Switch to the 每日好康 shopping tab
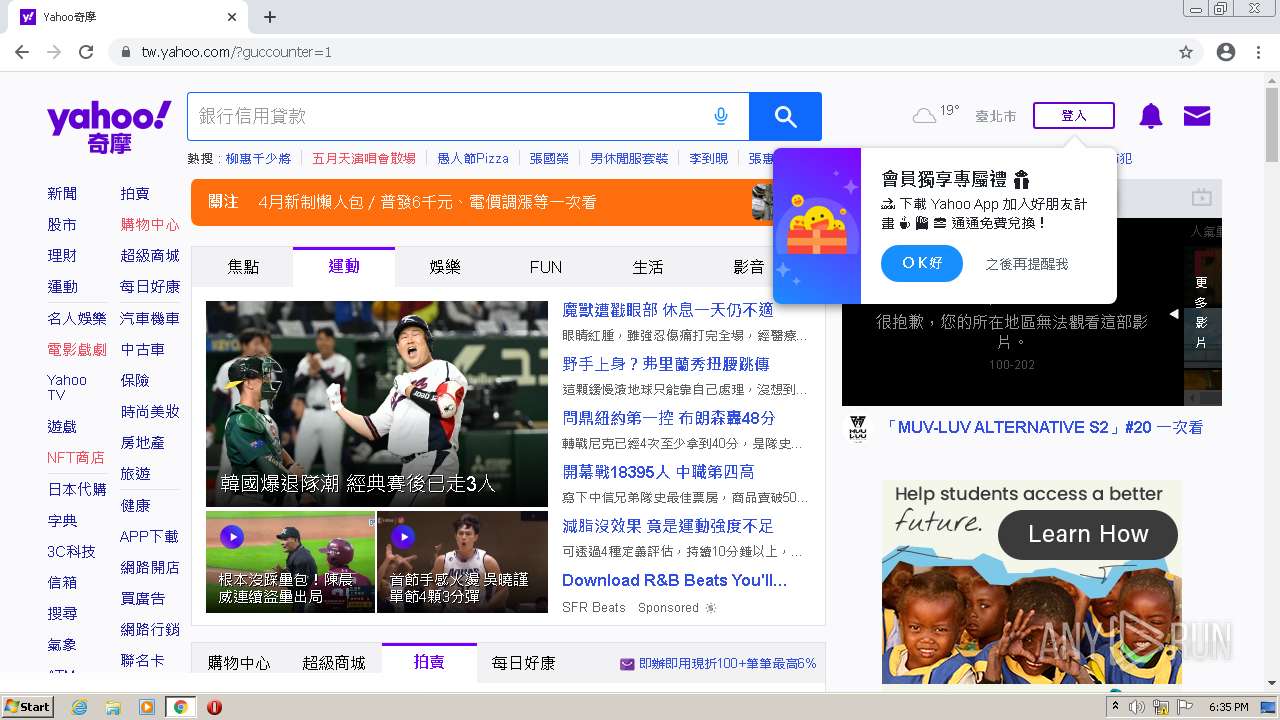Image resolution: width=1280 pixels, height=720 pixels. [x=524, y=663]
